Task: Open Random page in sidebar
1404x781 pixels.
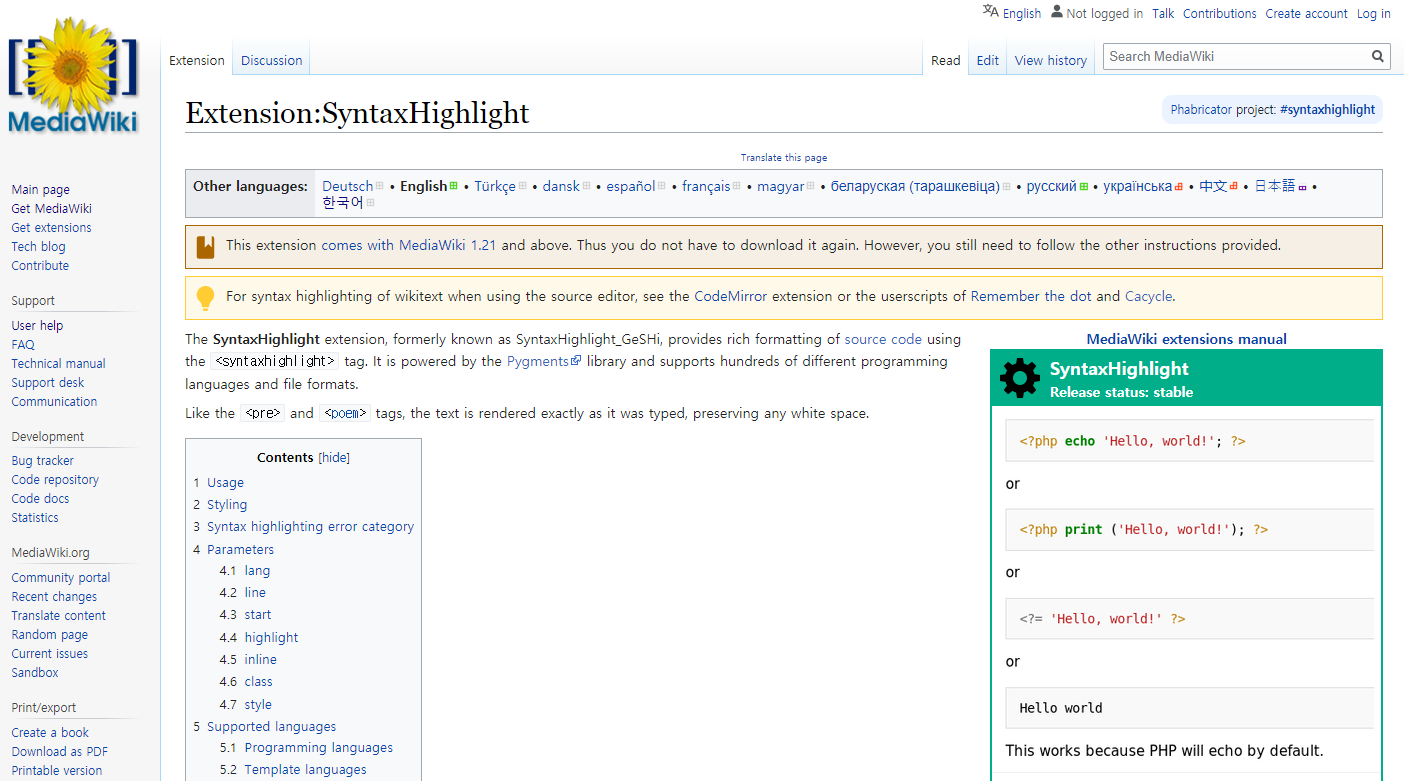Action: (50, 635)
